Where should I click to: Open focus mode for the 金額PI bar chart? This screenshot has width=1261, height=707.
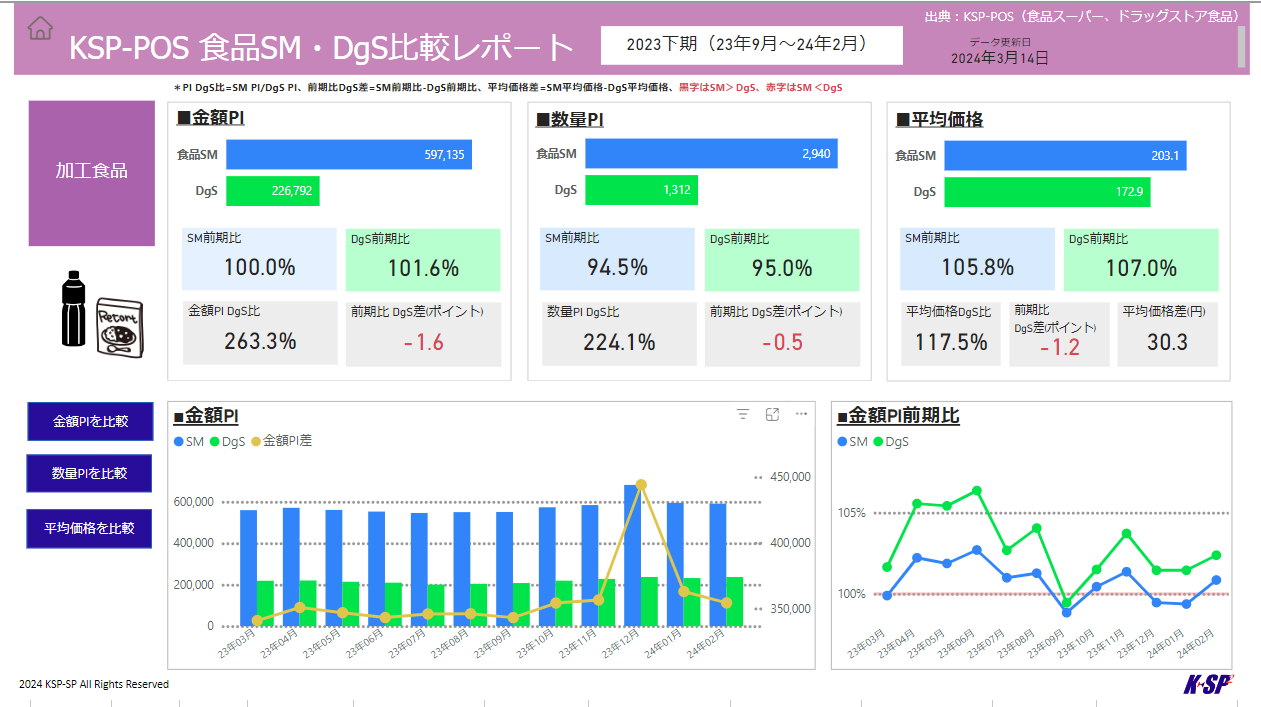coord(772,414)
